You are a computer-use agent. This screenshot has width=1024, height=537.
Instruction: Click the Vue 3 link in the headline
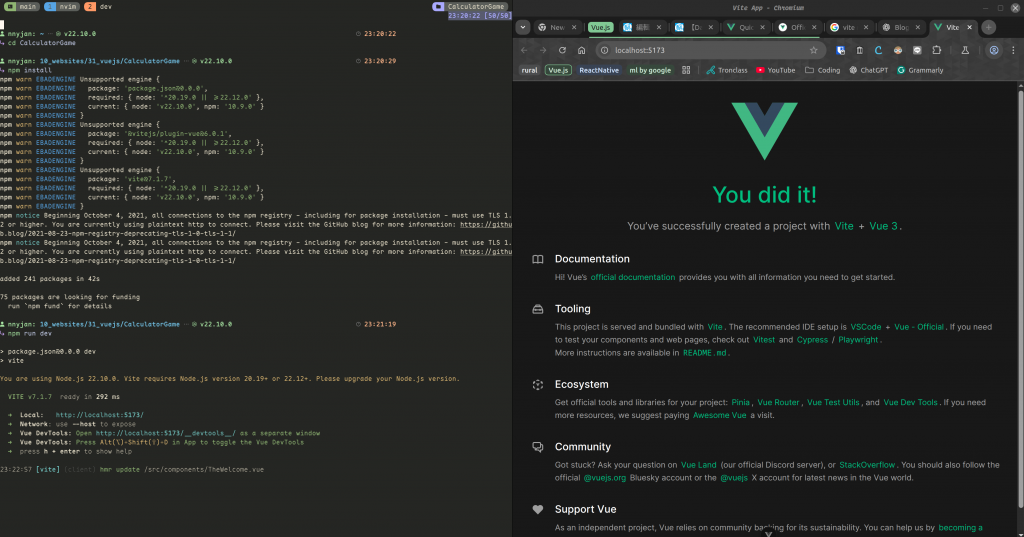pyautogui.click(x=883, y=226)
